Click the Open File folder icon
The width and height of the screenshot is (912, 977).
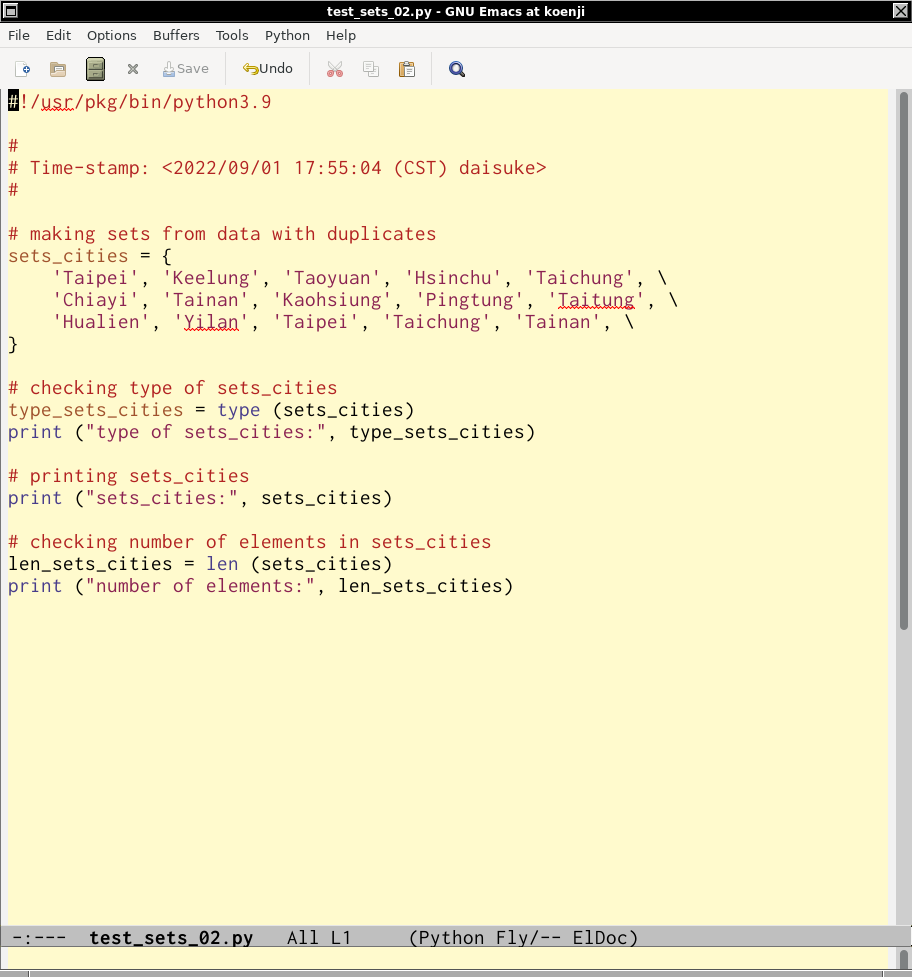[x=58, y=69]
